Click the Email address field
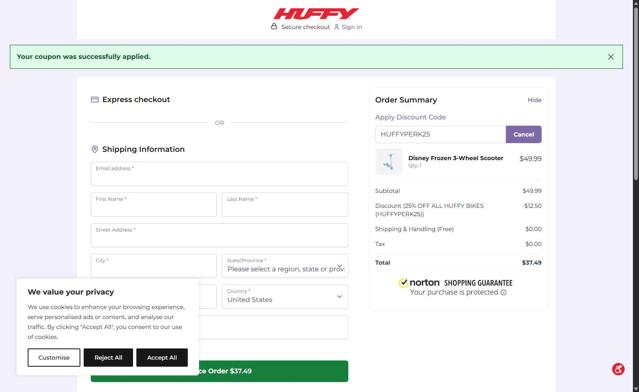Screen dimensions: 639x392 pos(219,174)
